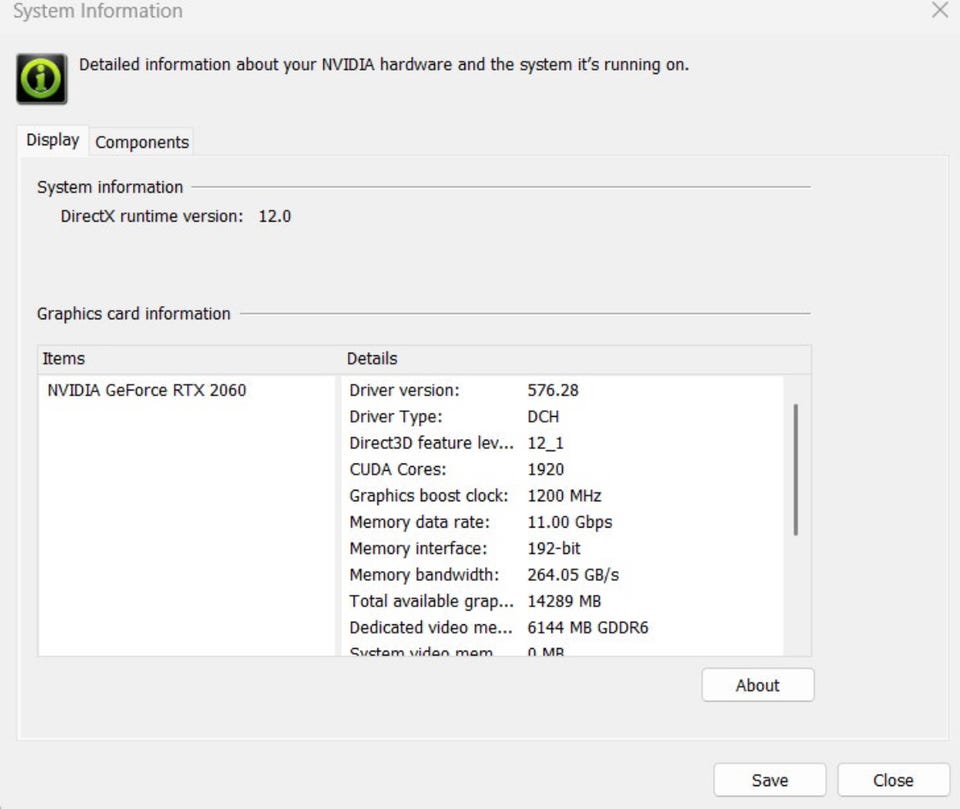Close the window using the title bar X
Image resolution: width=960 pixels, height=809 pixels.
coord(939,11)
